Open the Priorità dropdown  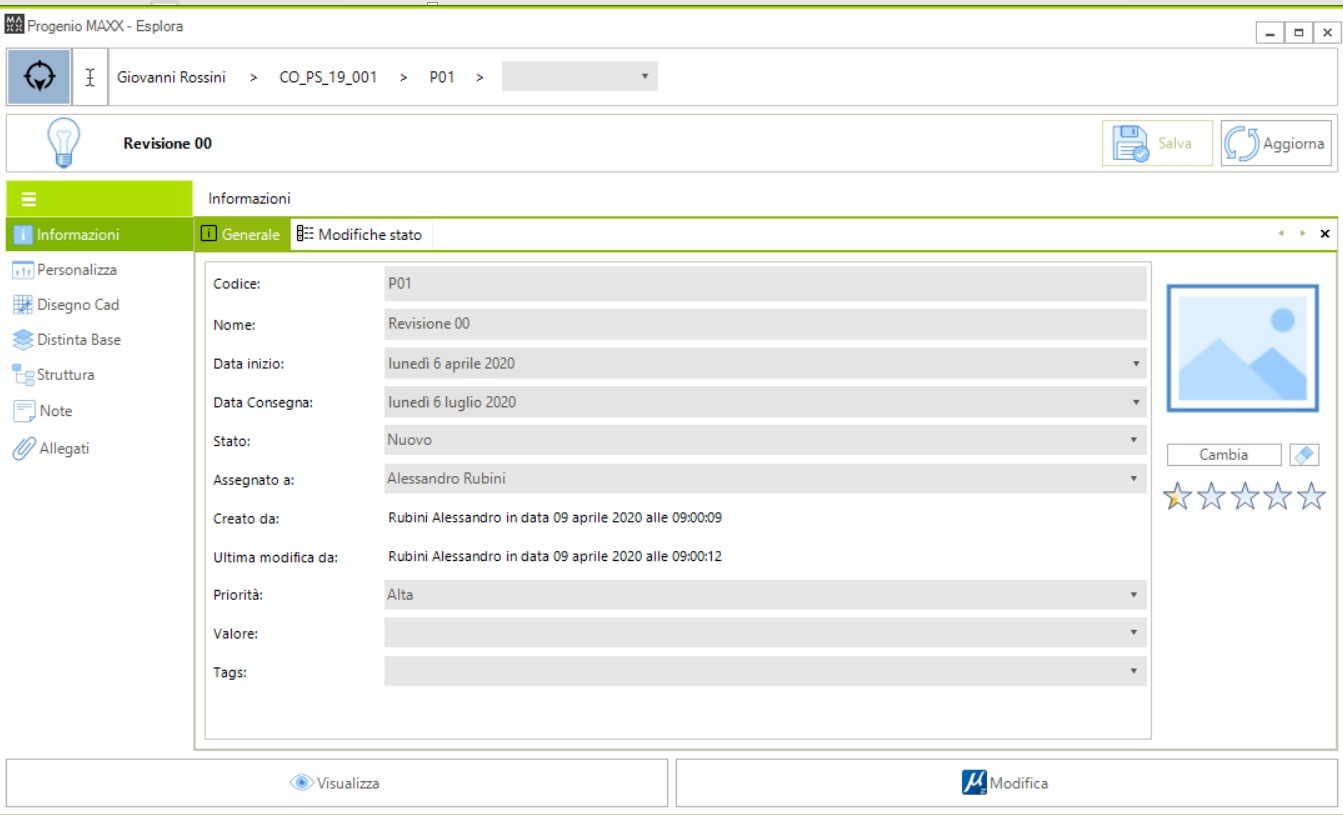pos(1134,595)
